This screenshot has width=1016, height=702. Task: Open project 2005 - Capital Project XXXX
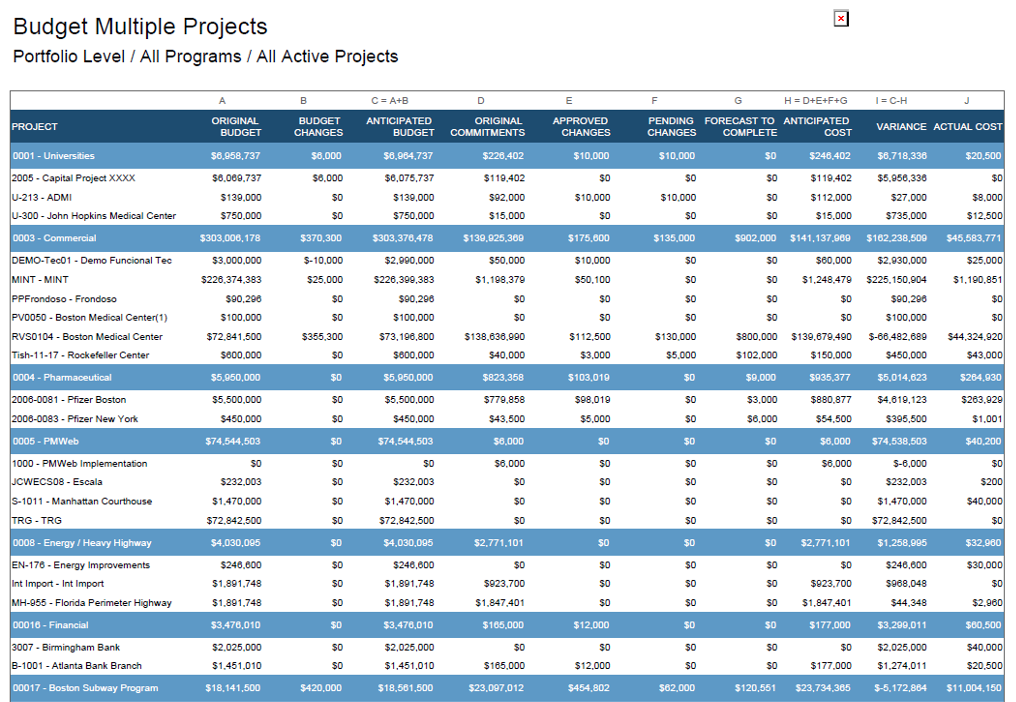click(x=73, y=178)
